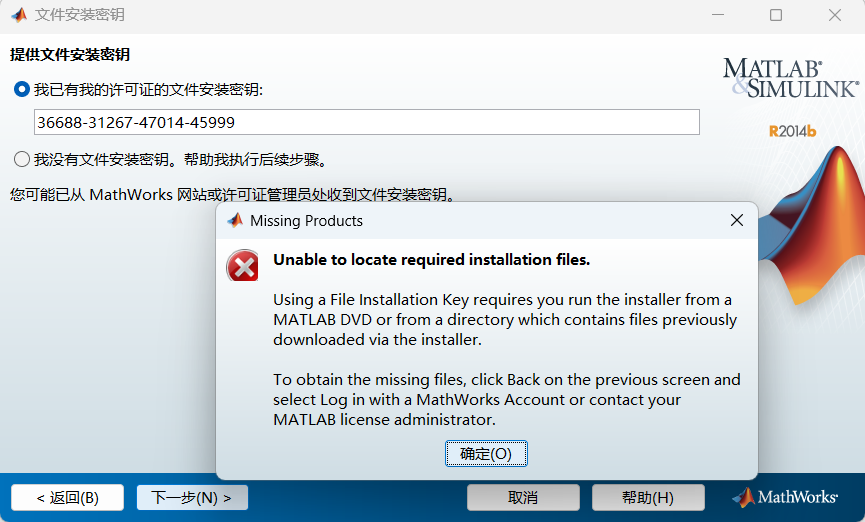Viewport: 865px width, 522px height.
Task: Click the 下一步(N) next button
Action: pos(192,497)
